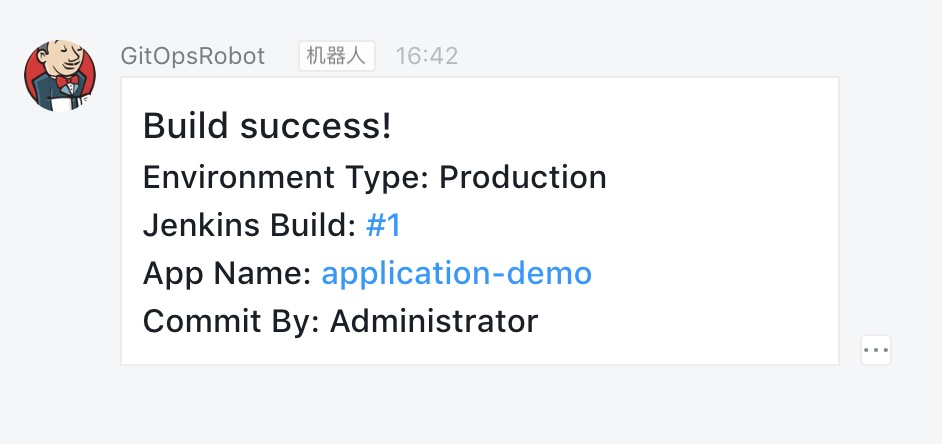Click the GitOpsRobot sender name

point(193,56)
